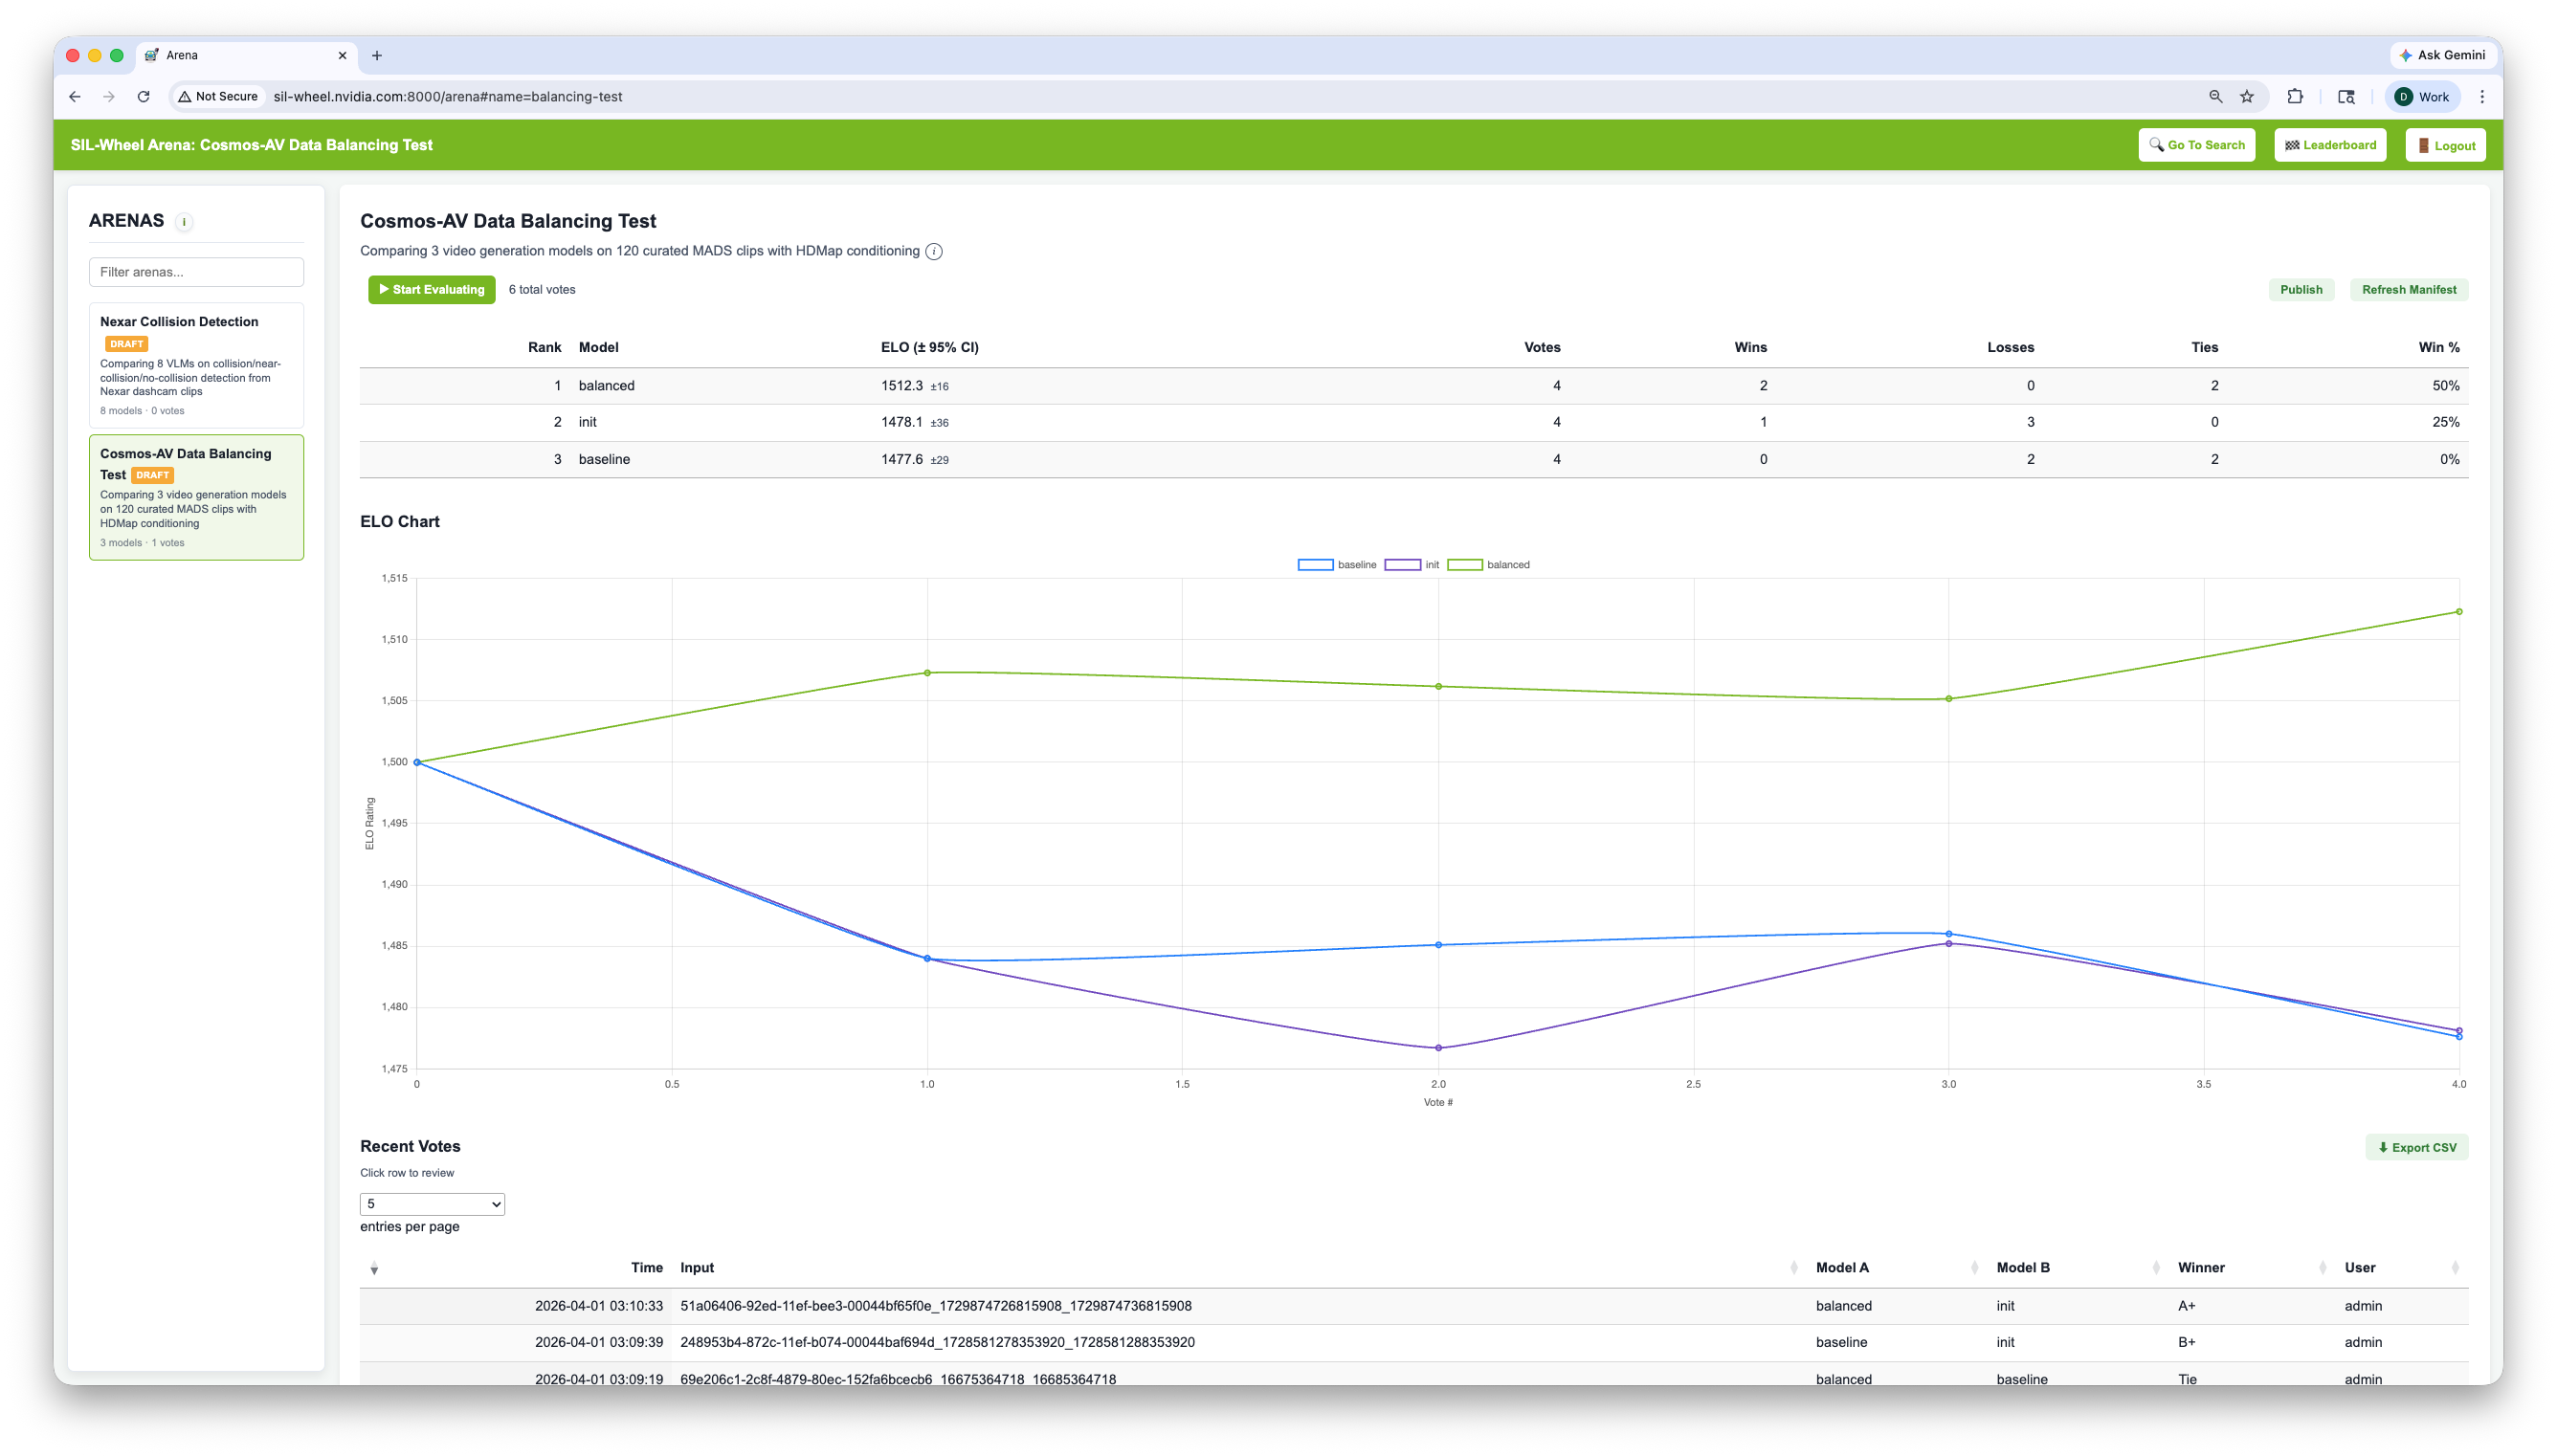Open vote row at 03:09:39
2557x1456 pixels.
[x=1413, y=1343]
